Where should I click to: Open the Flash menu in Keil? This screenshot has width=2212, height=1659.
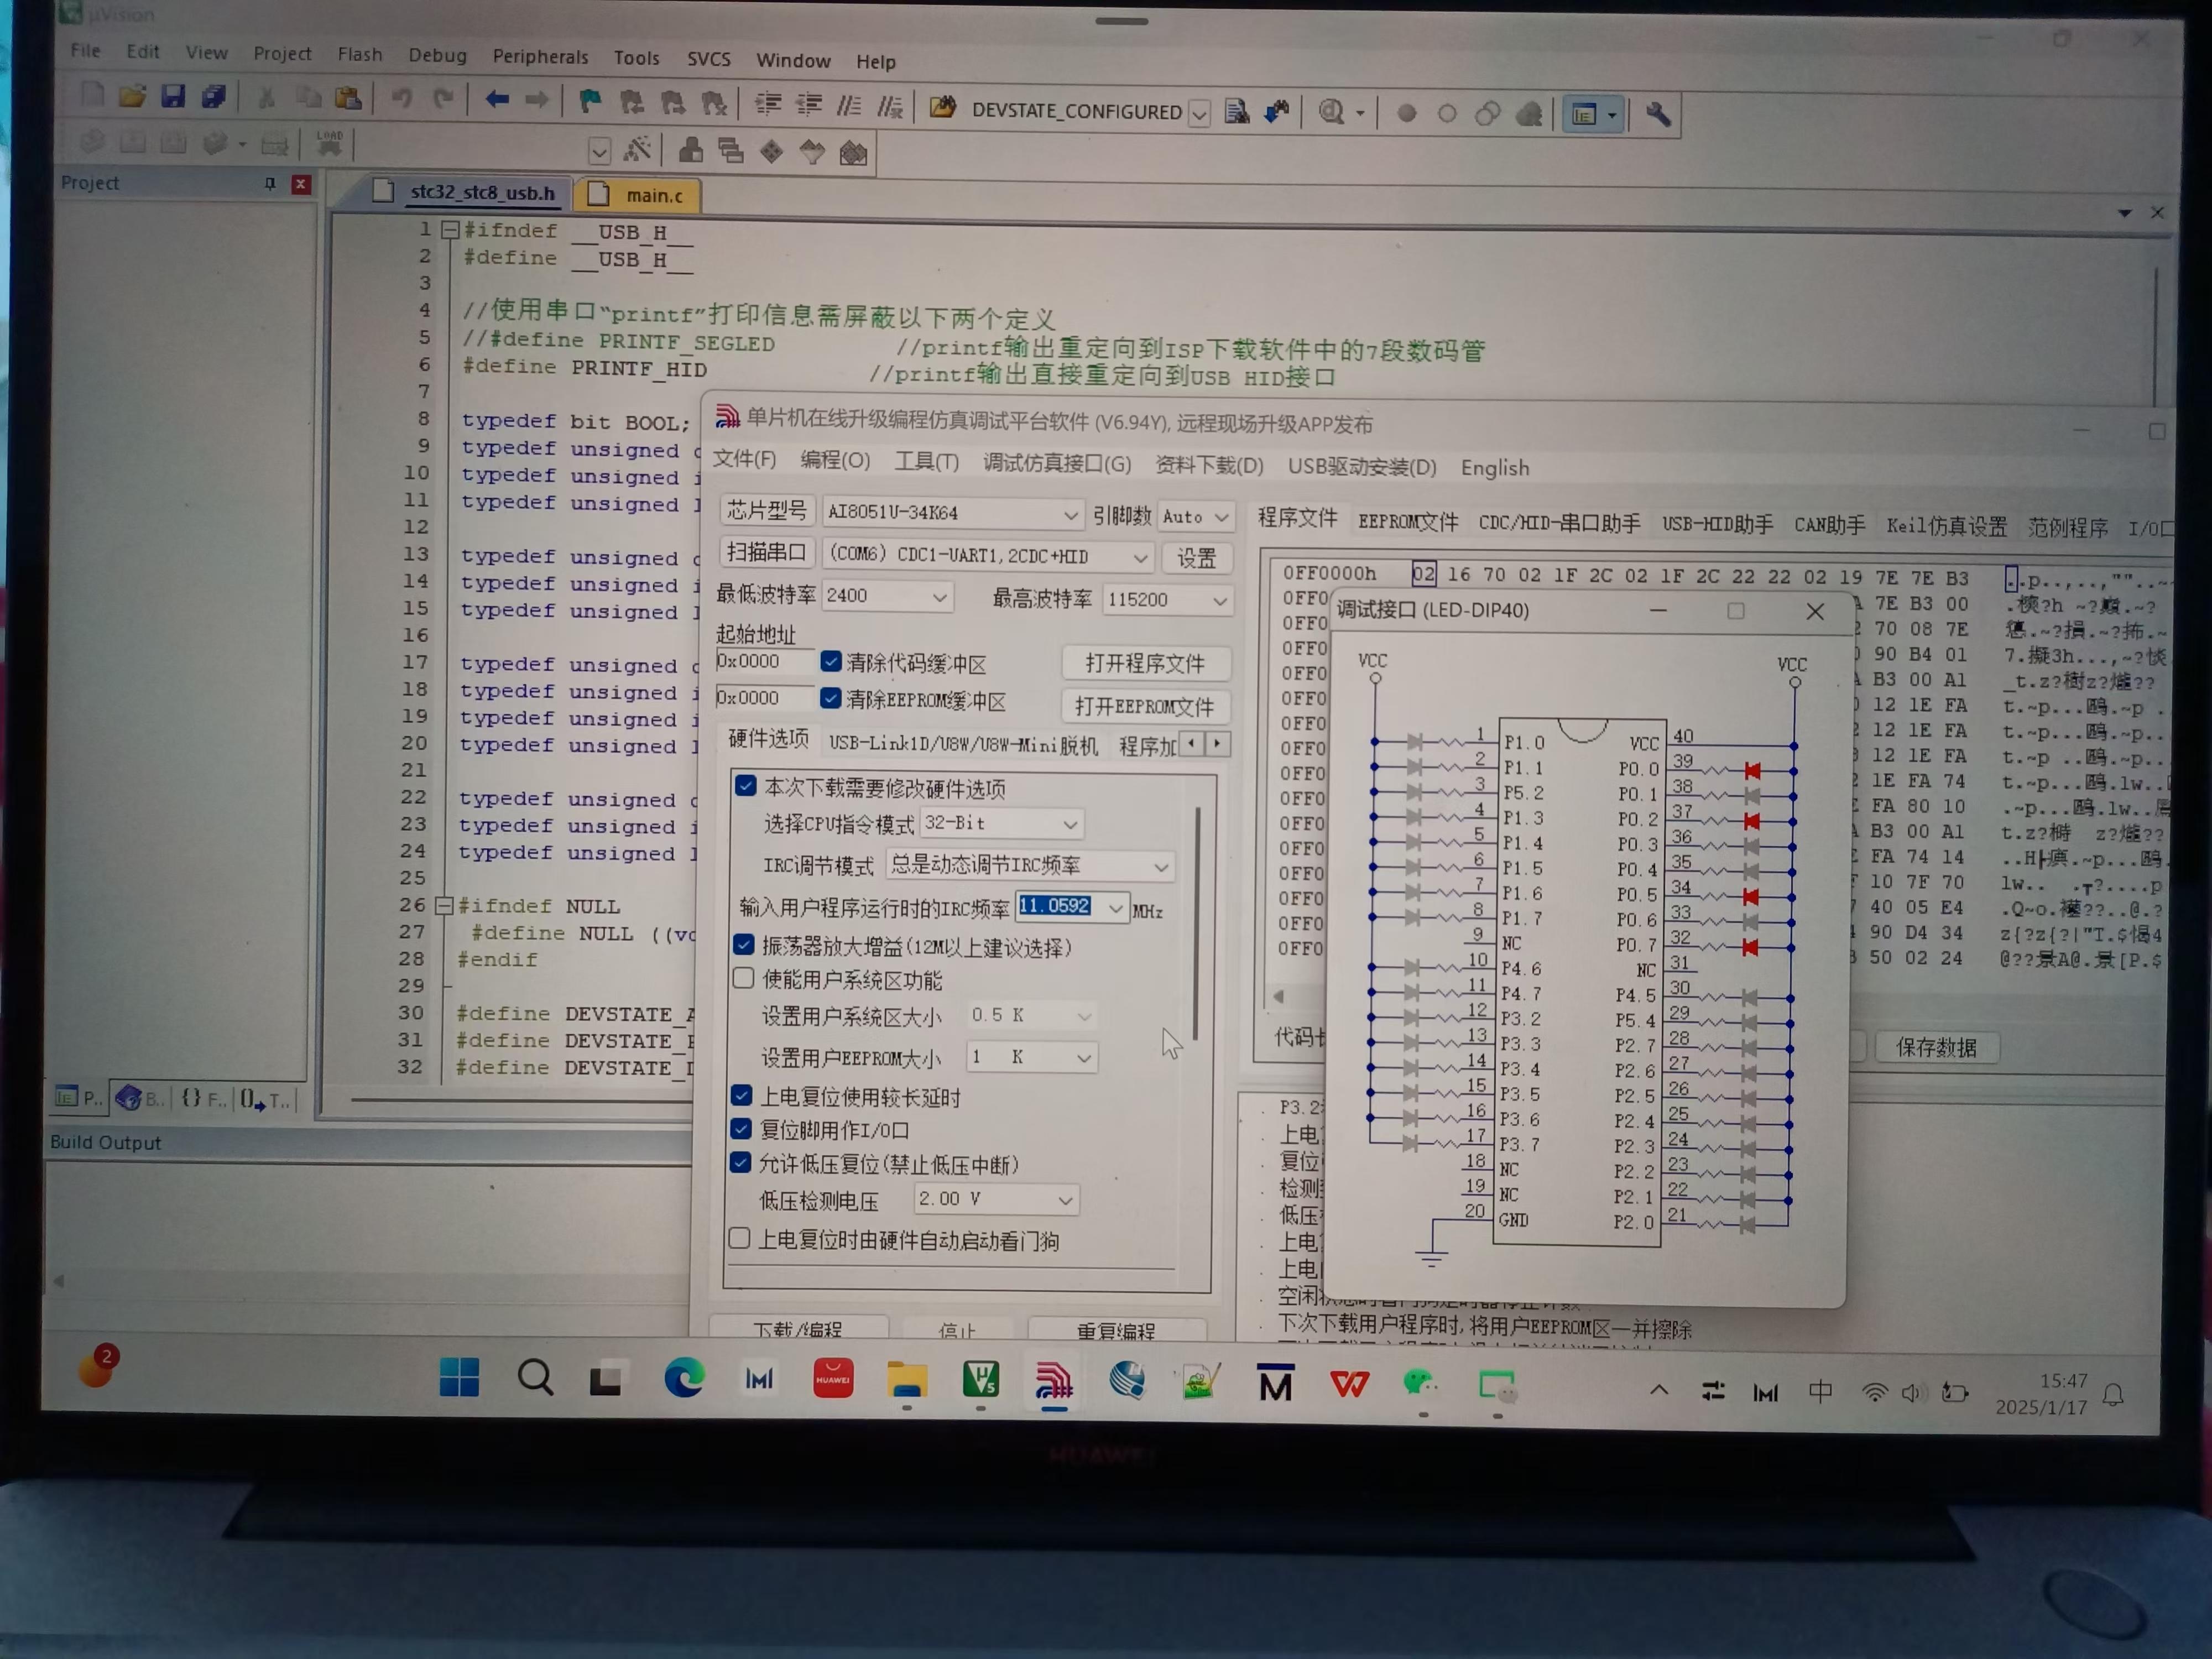click(x=360, y=54)
